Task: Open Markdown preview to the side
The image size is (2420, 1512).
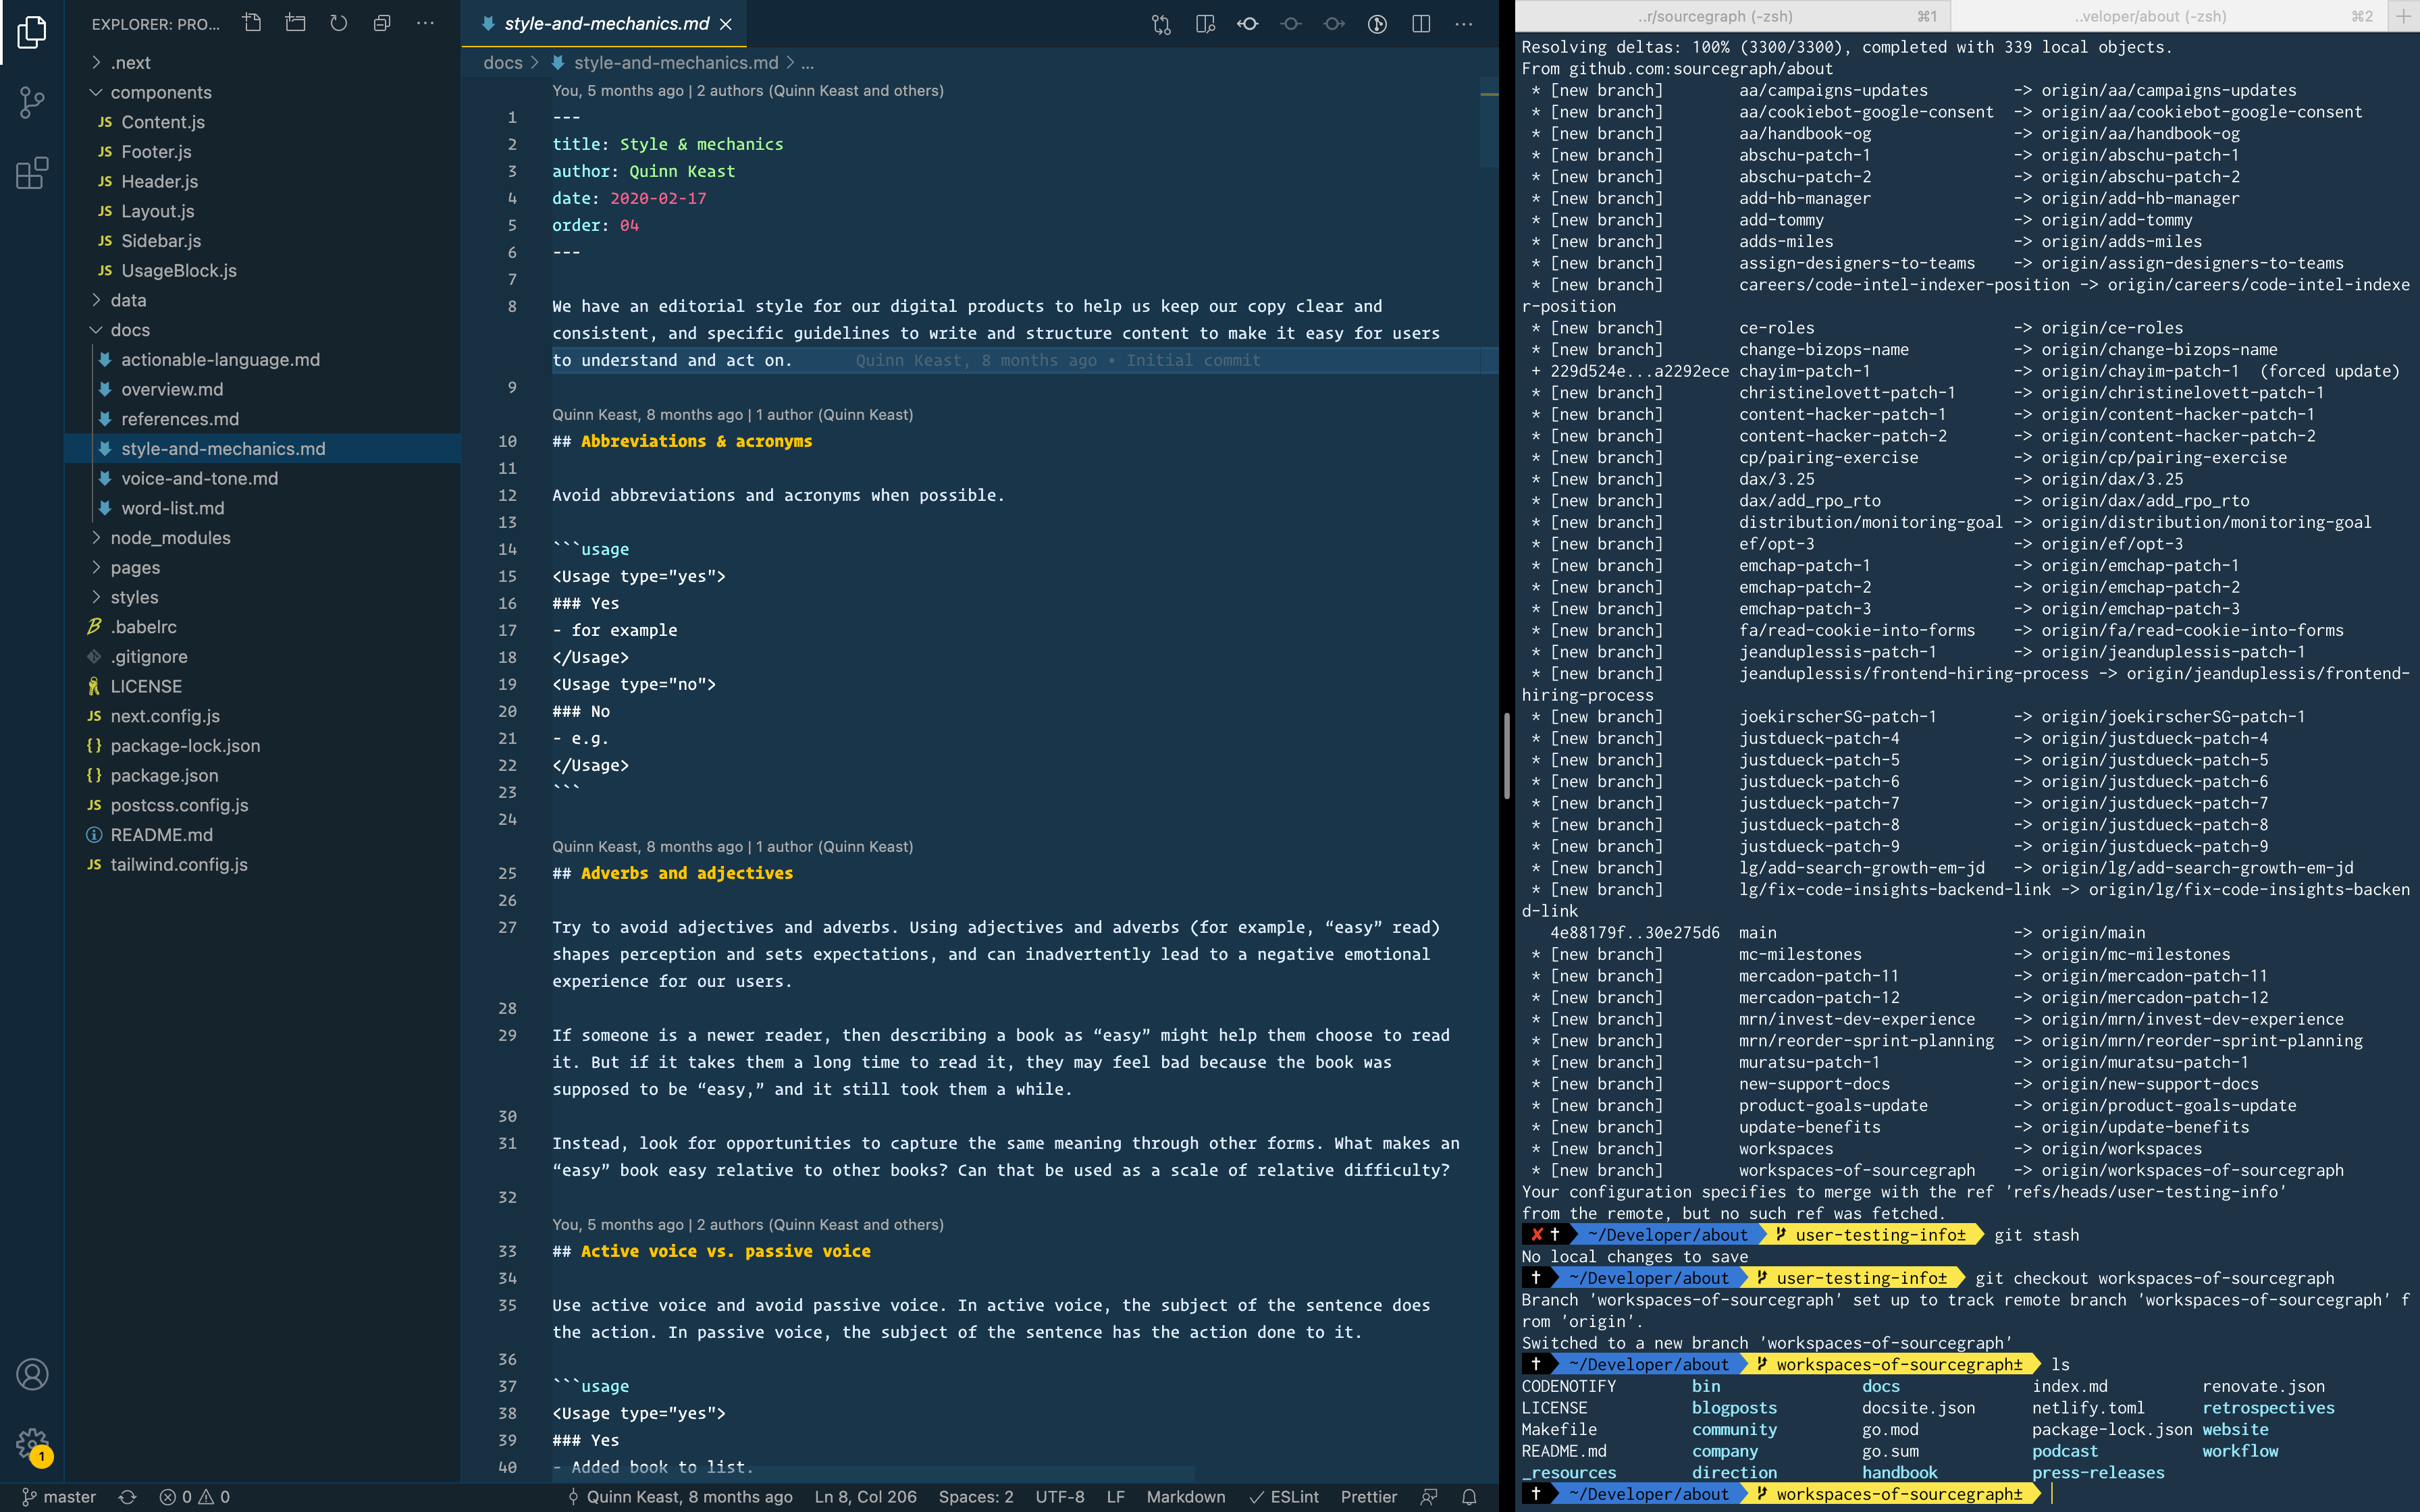Action: point(1205,24)
